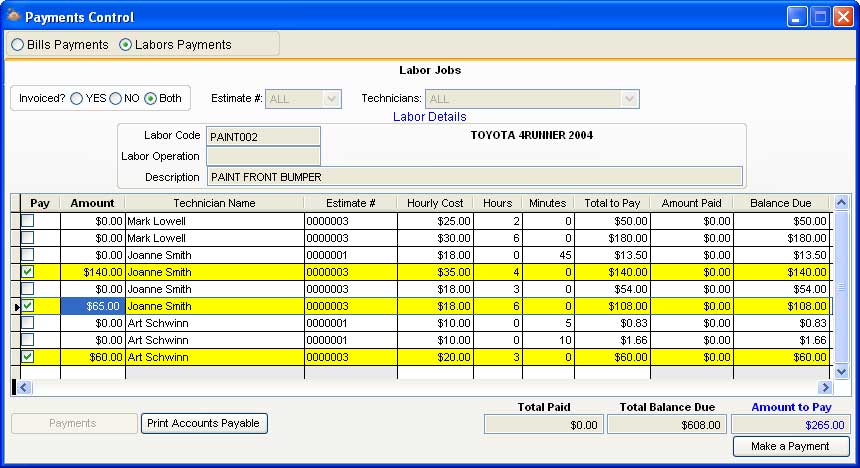The height and width of the screenshot is (468, 860).
Task: Sort by Balance Due column header
Action: coord(781,203)
